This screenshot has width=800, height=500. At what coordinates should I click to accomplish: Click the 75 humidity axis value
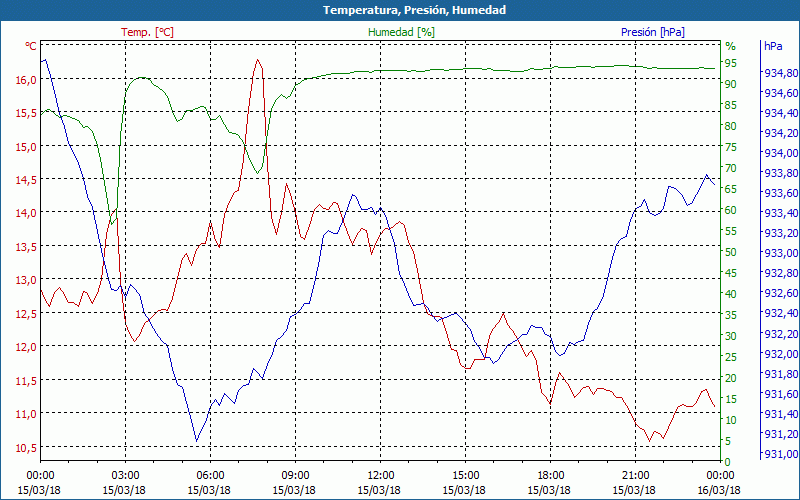(731, 147)
